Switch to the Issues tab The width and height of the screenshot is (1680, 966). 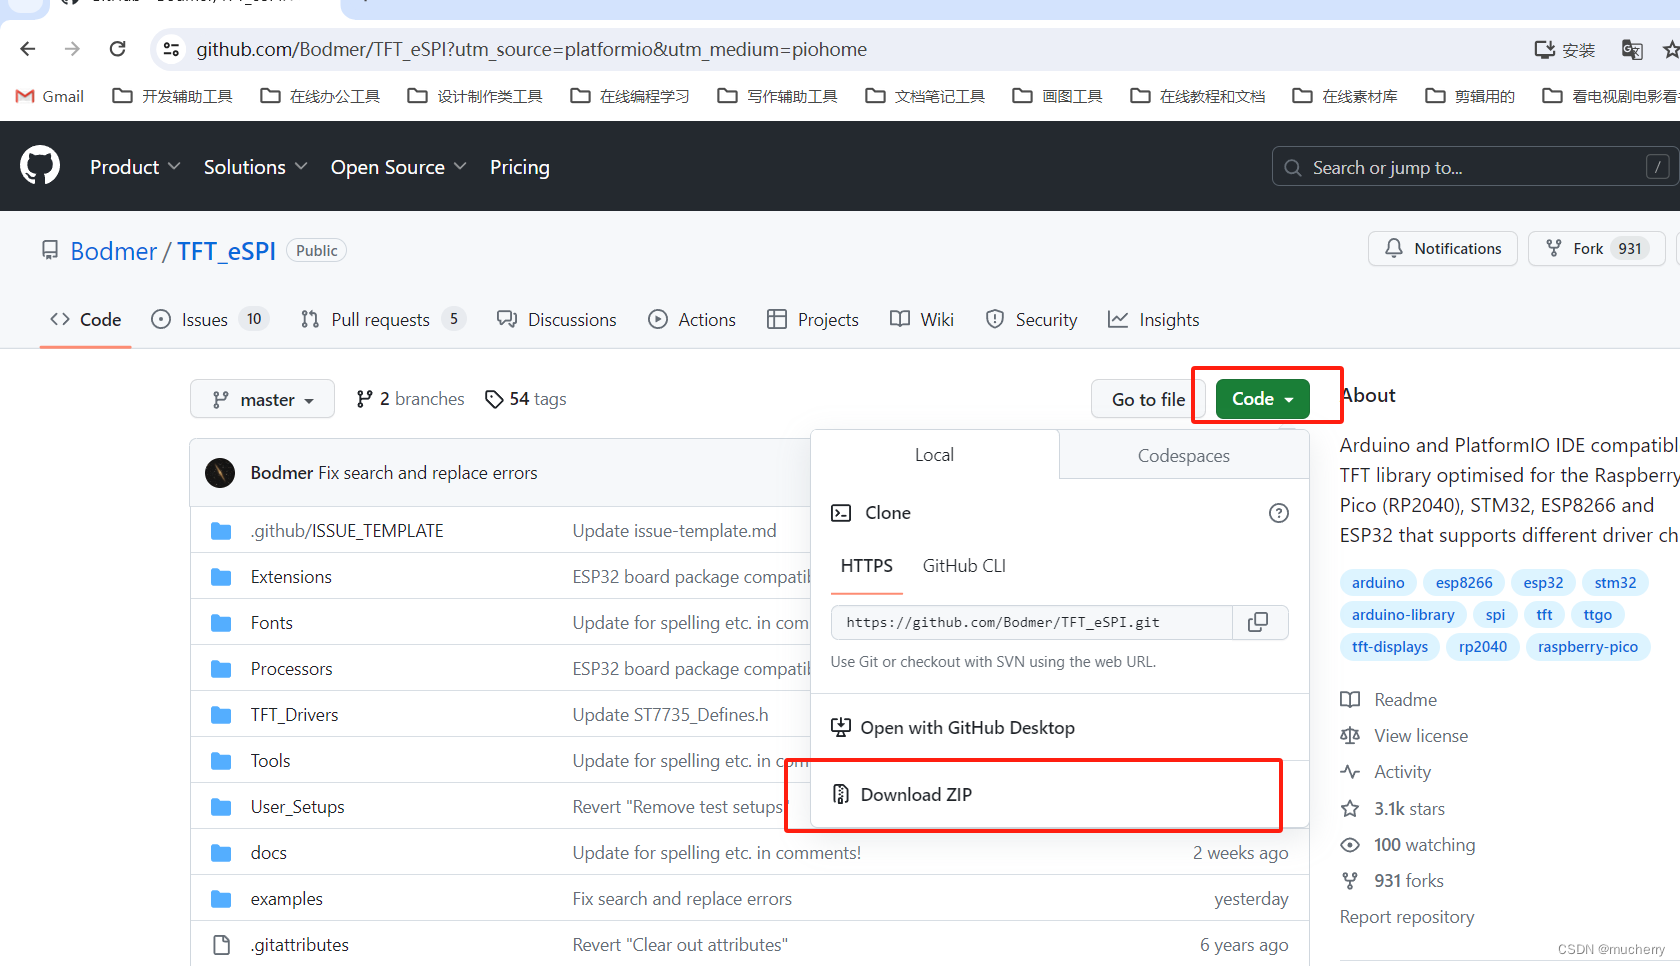209,319
